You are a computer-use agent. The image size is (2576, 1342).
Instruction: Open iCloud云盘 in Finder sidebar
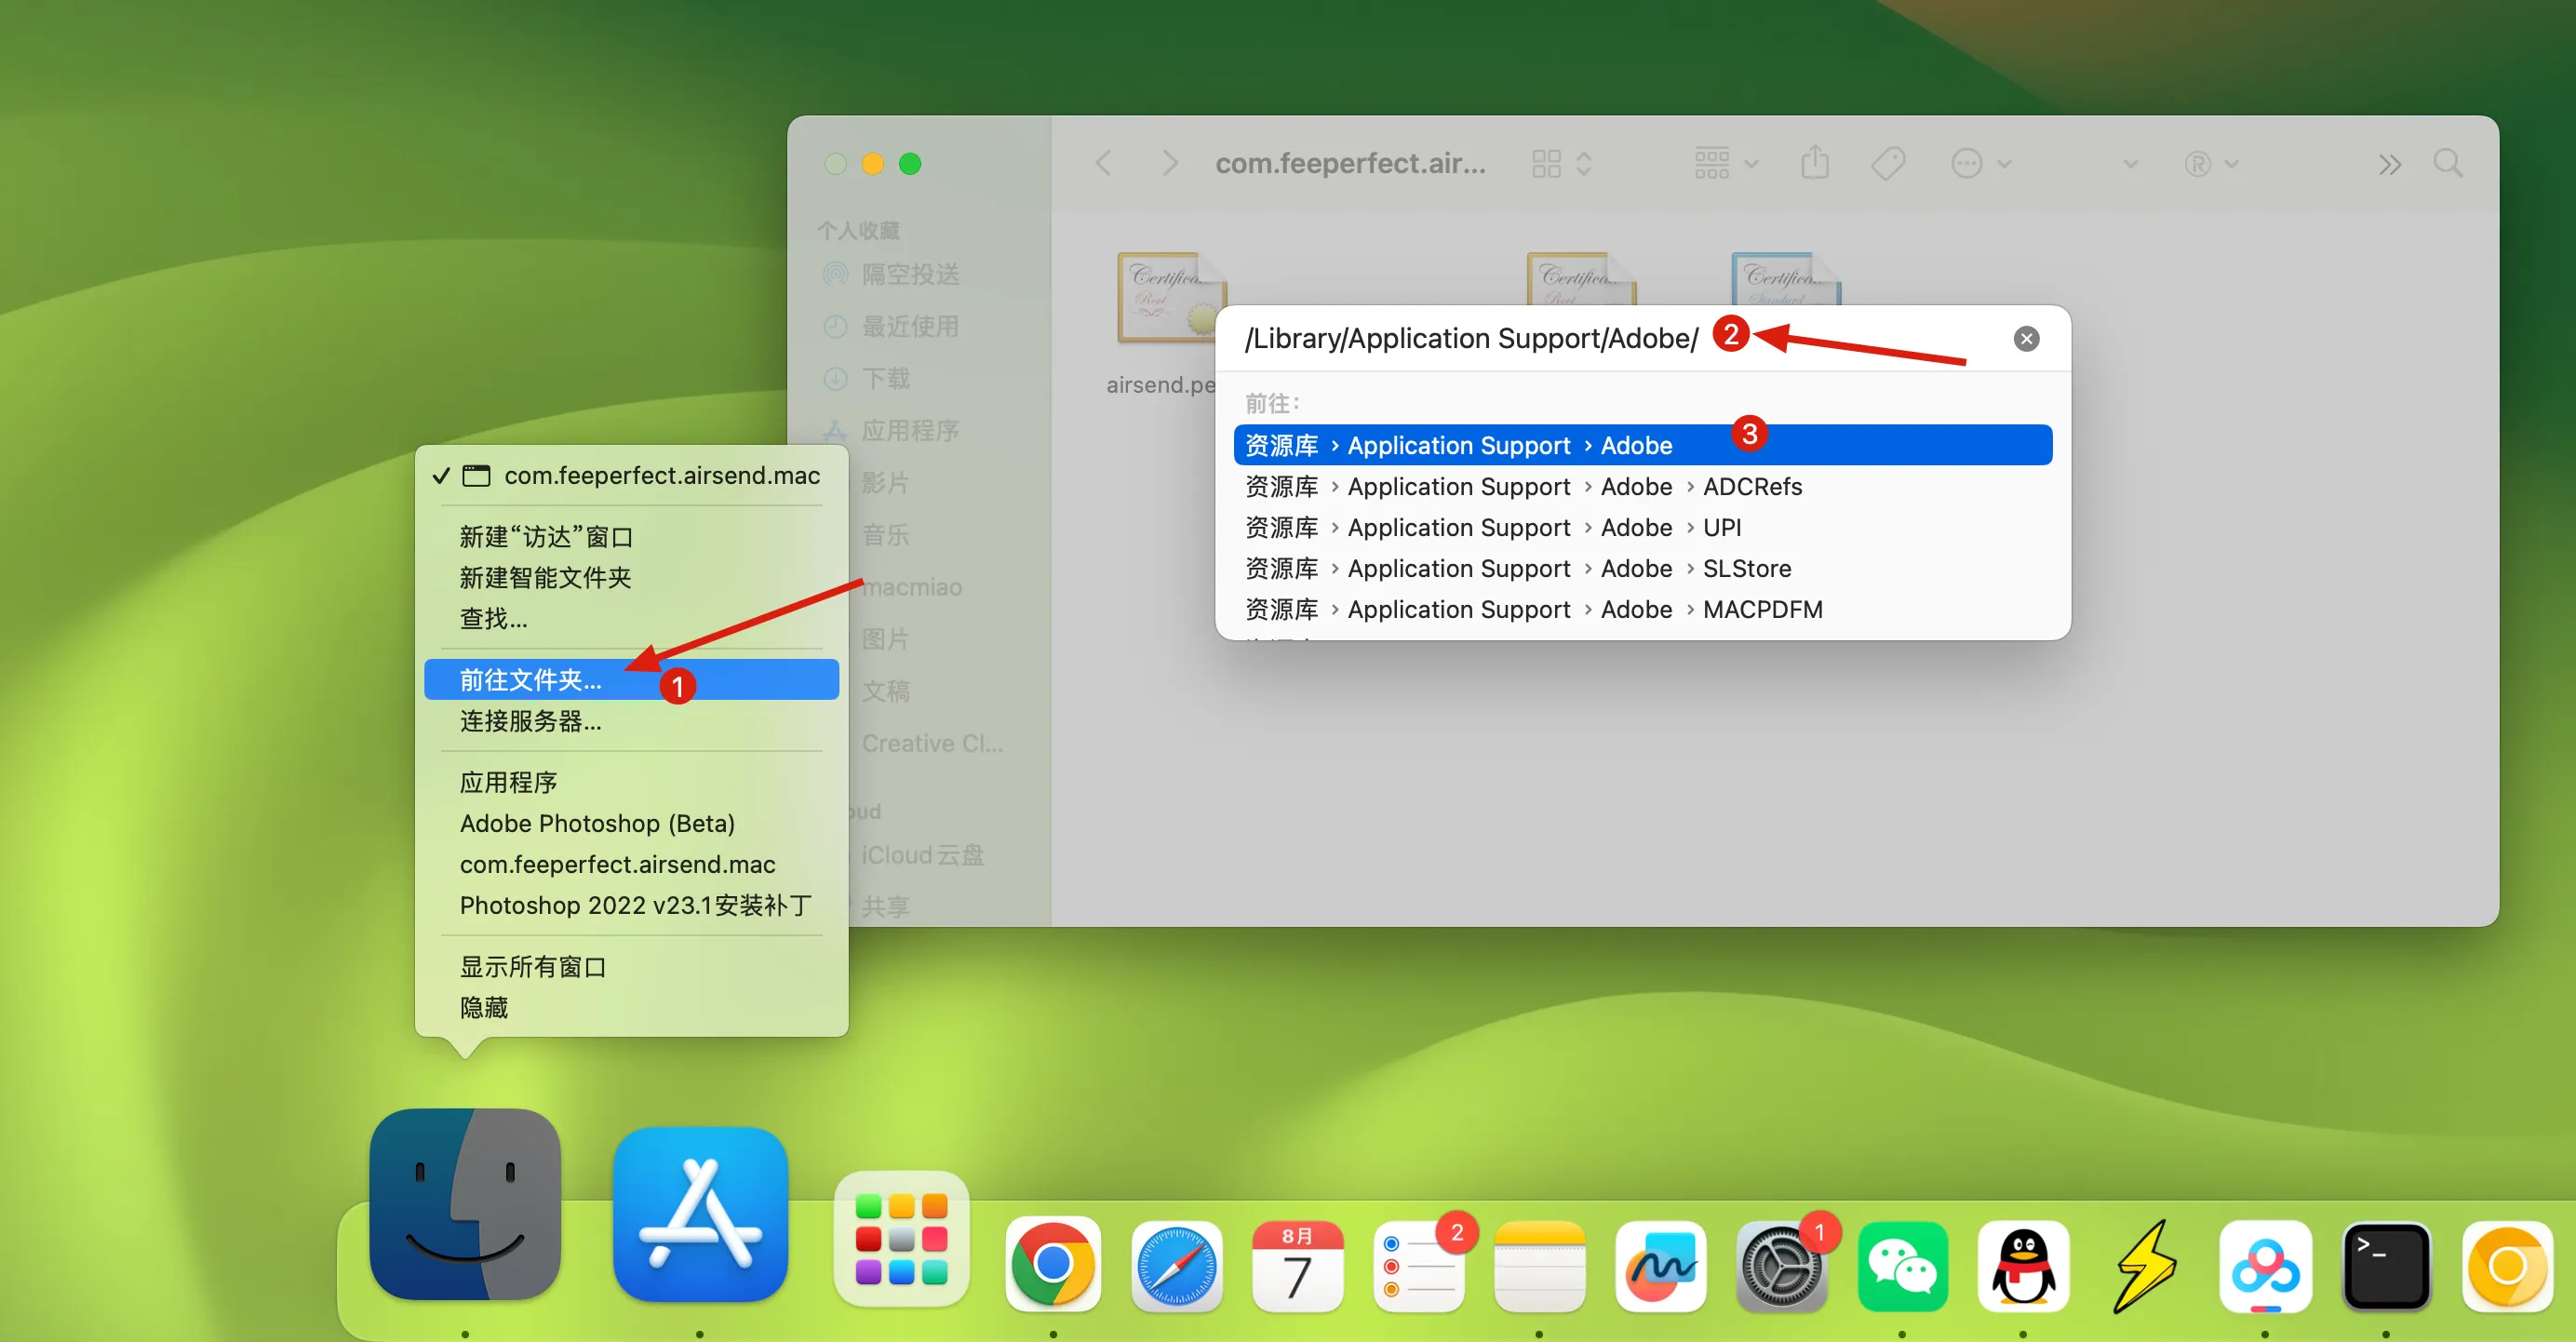pos(923,855)
